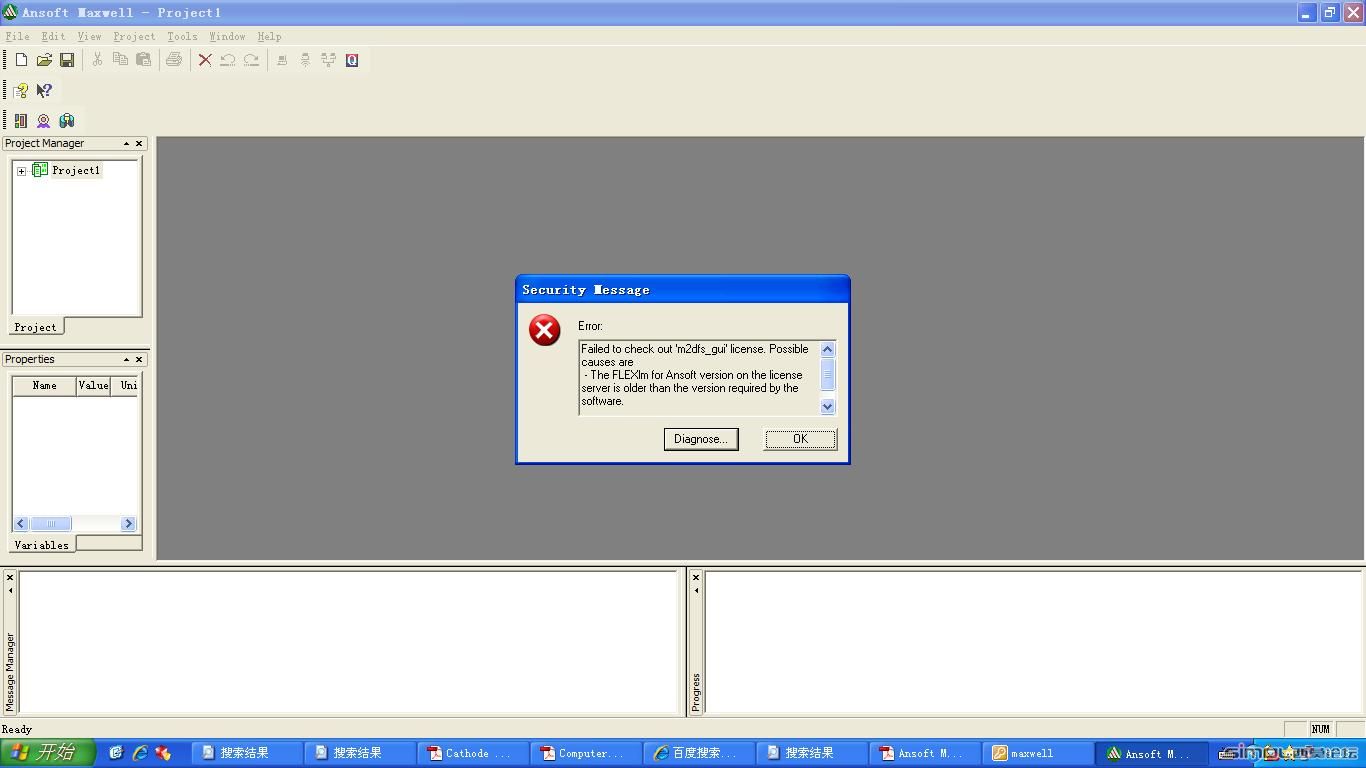
Task: Click the NUM status bar indicator
Action: click(x=1321, y=729)
